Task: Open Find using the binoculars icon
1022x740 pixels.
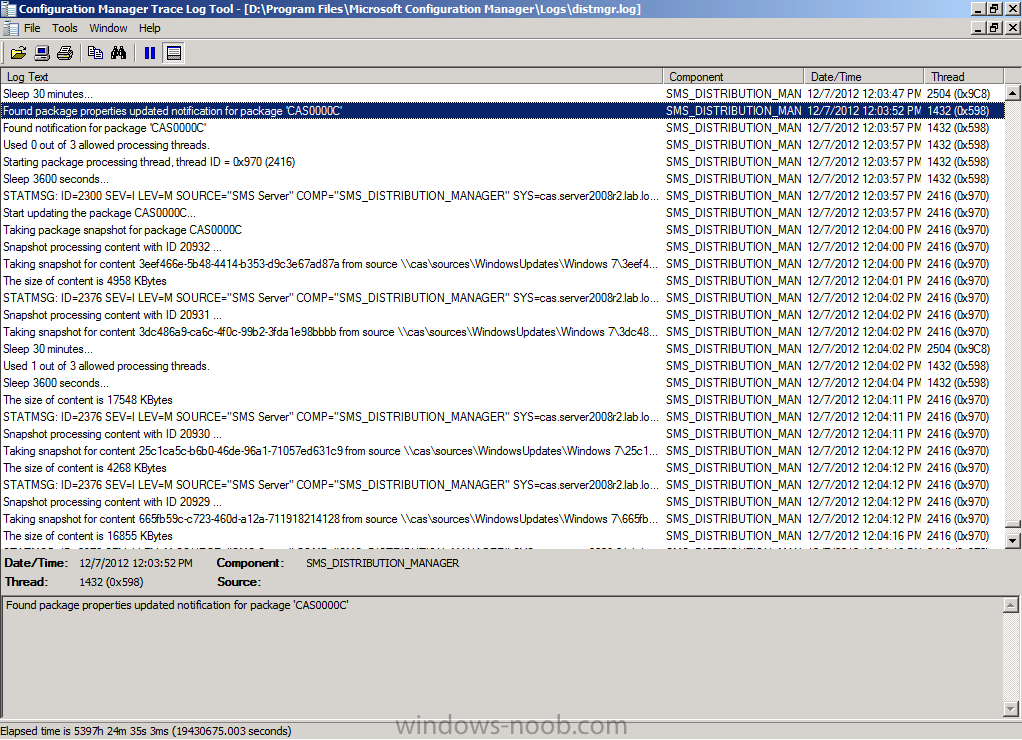Action: [119, 53]
